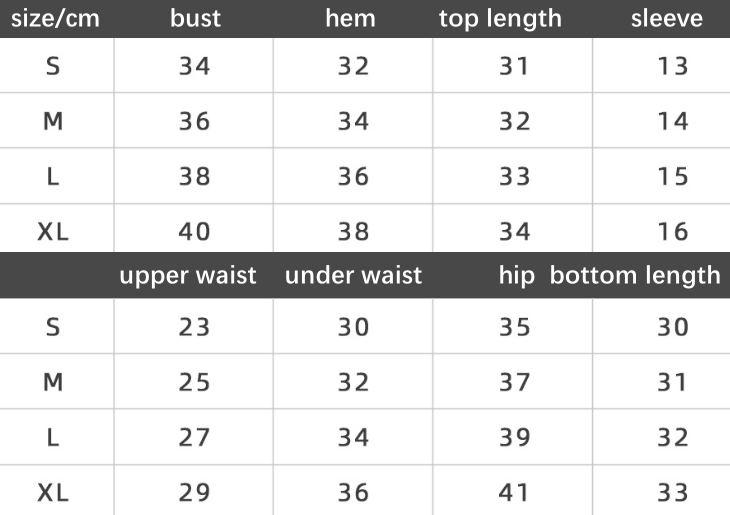
Task: Click the under waist value for size S
Action: pyautogui.click(x=353, y=327)
